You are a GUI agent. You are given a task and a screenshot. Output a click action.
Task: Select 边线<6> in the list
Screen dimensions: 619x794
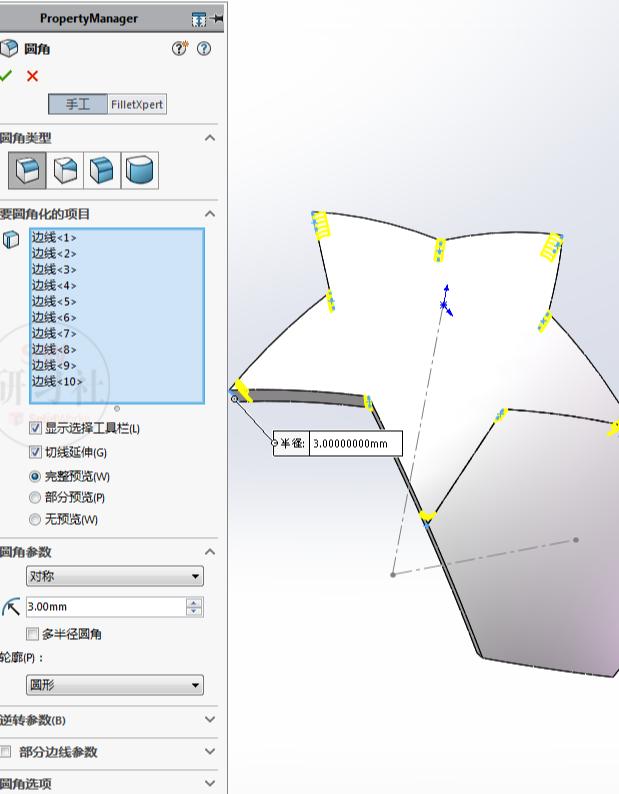54,317
